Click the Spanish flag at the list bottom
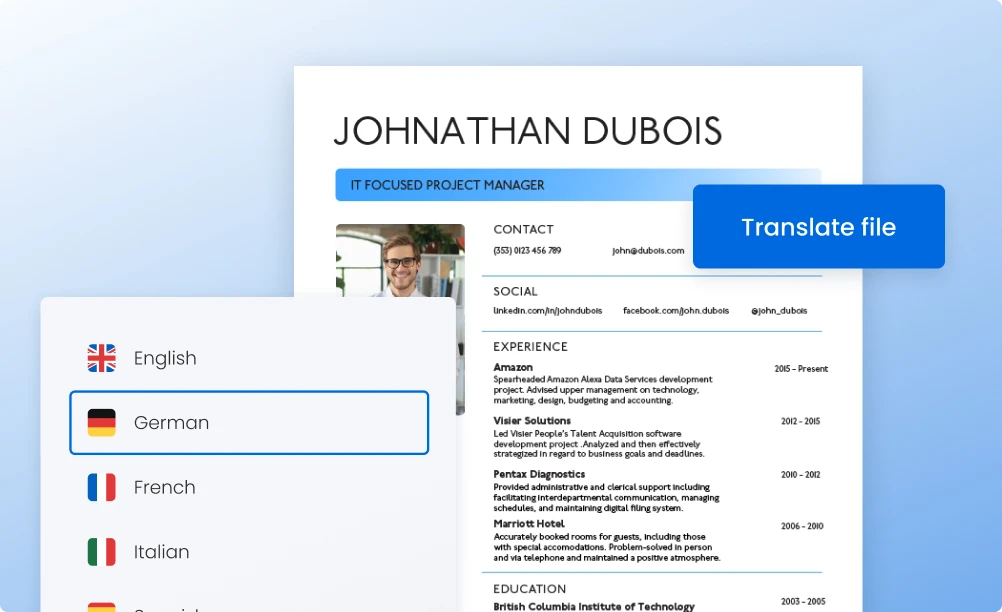 click(101, 606)
